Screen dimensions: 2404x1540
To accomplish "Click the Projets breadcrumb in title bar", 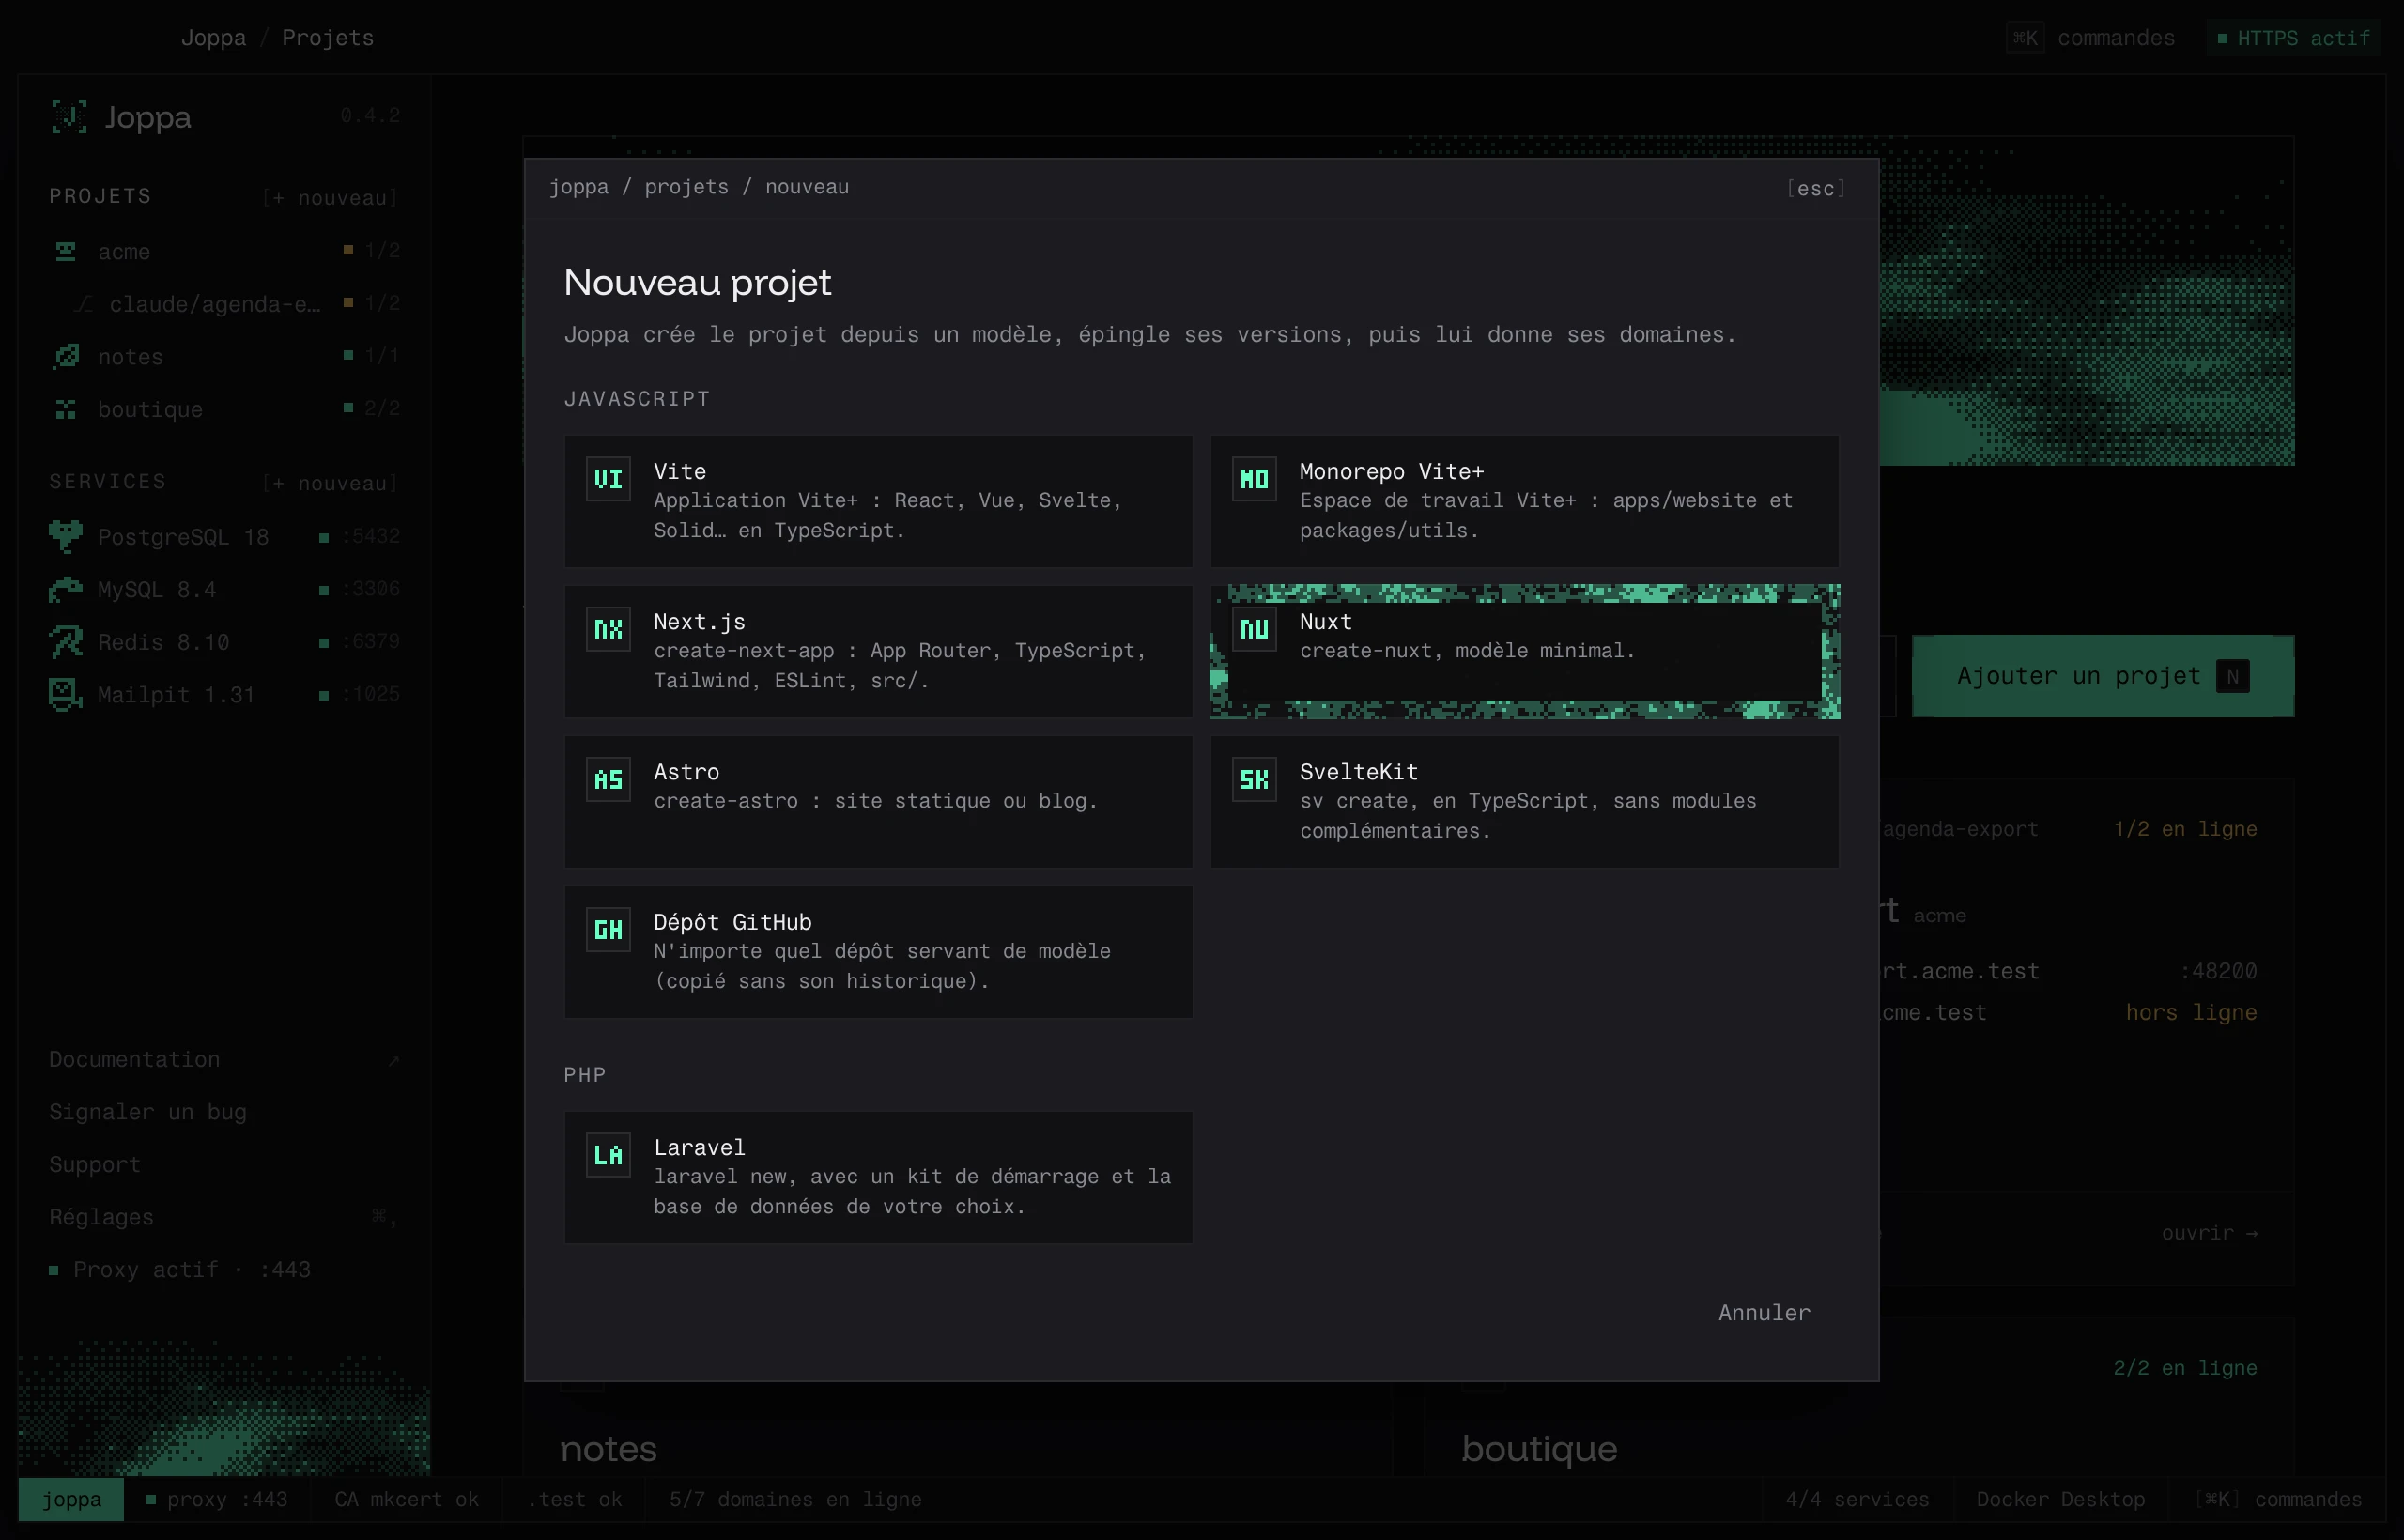I will [x=327, y=38].
